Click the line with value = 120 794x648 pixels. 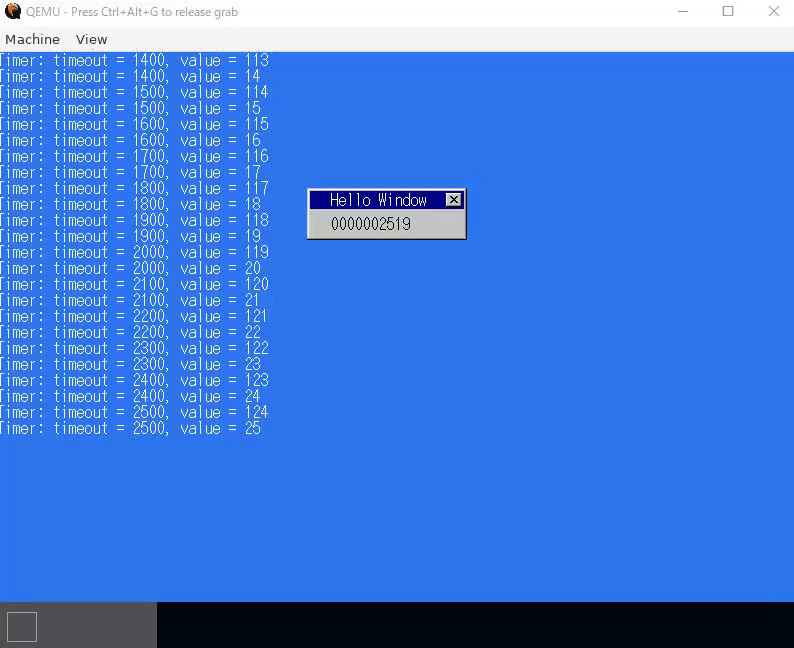[x=134, y=285]
